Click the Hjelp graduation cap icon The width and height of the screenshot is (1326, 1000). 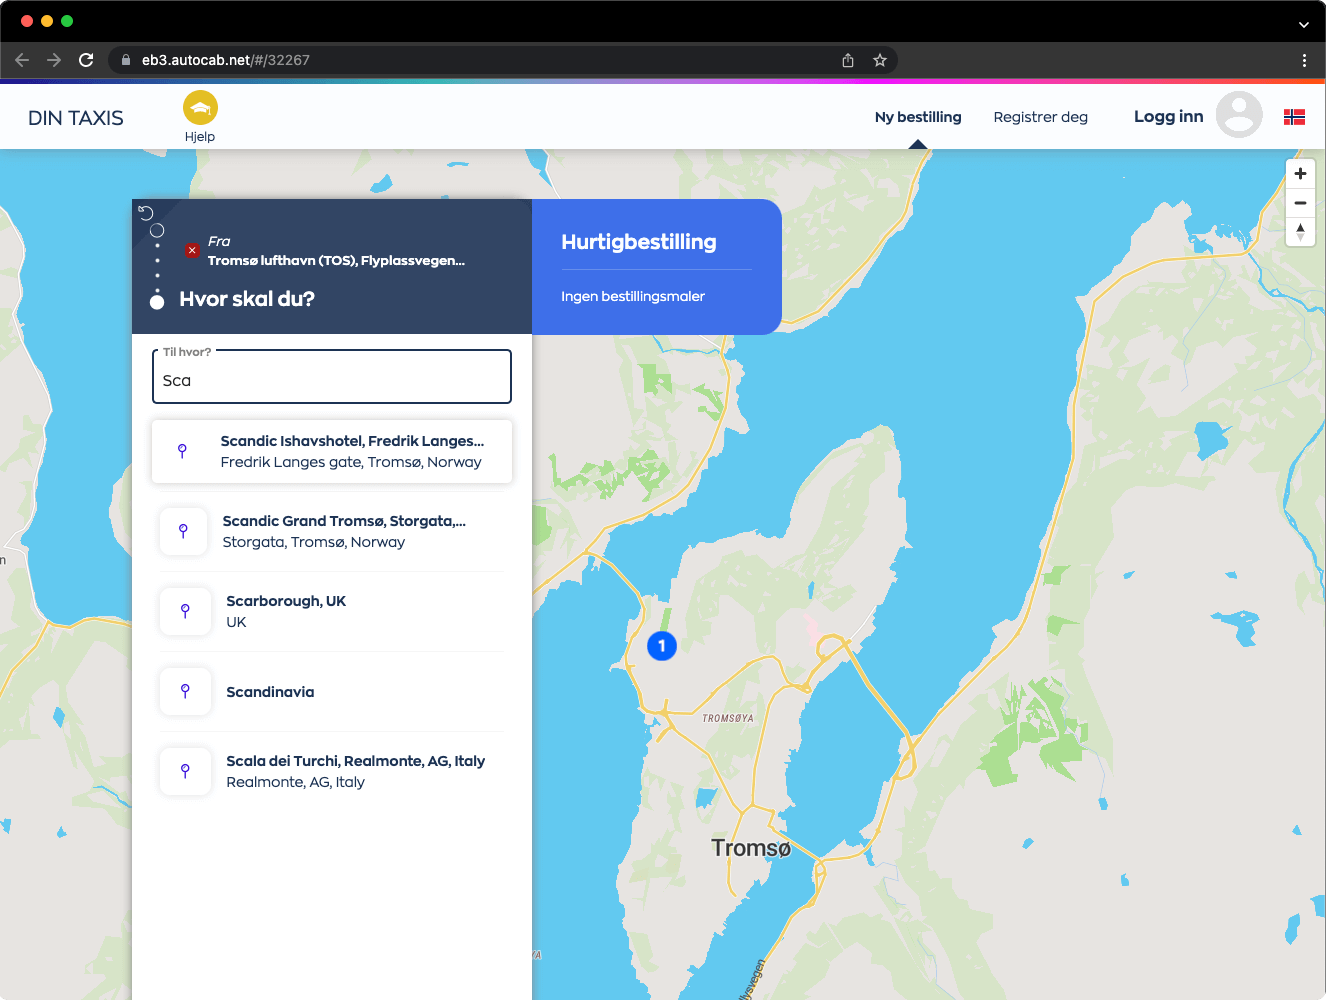click(200, 108)
